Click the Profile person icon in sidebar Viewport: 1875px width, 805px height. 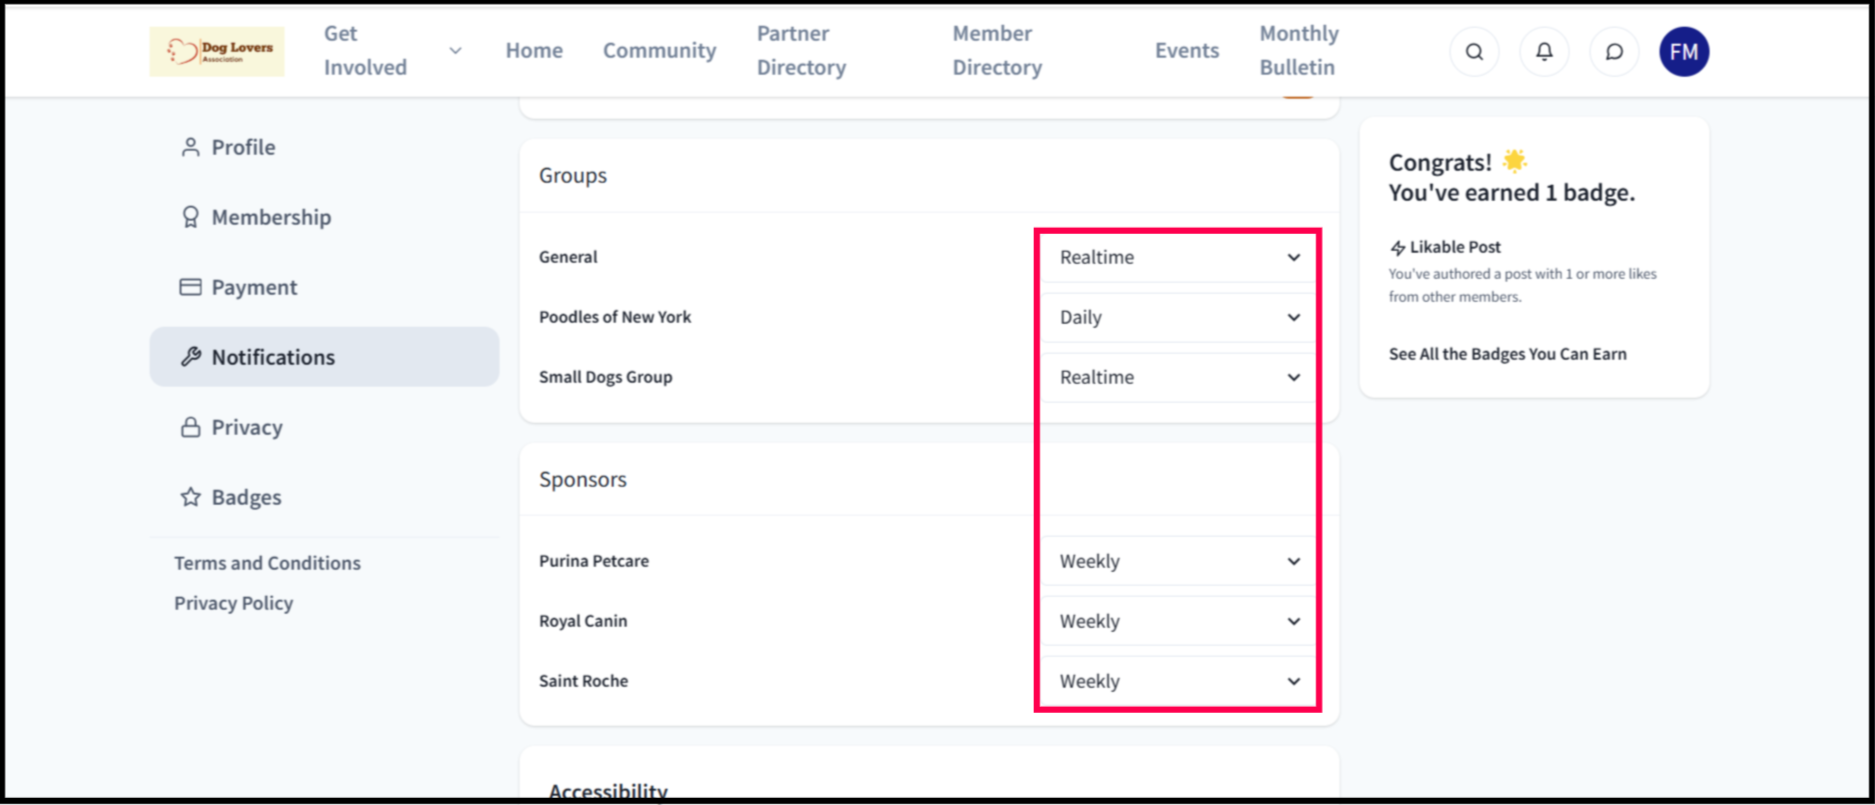pos(190,147)
